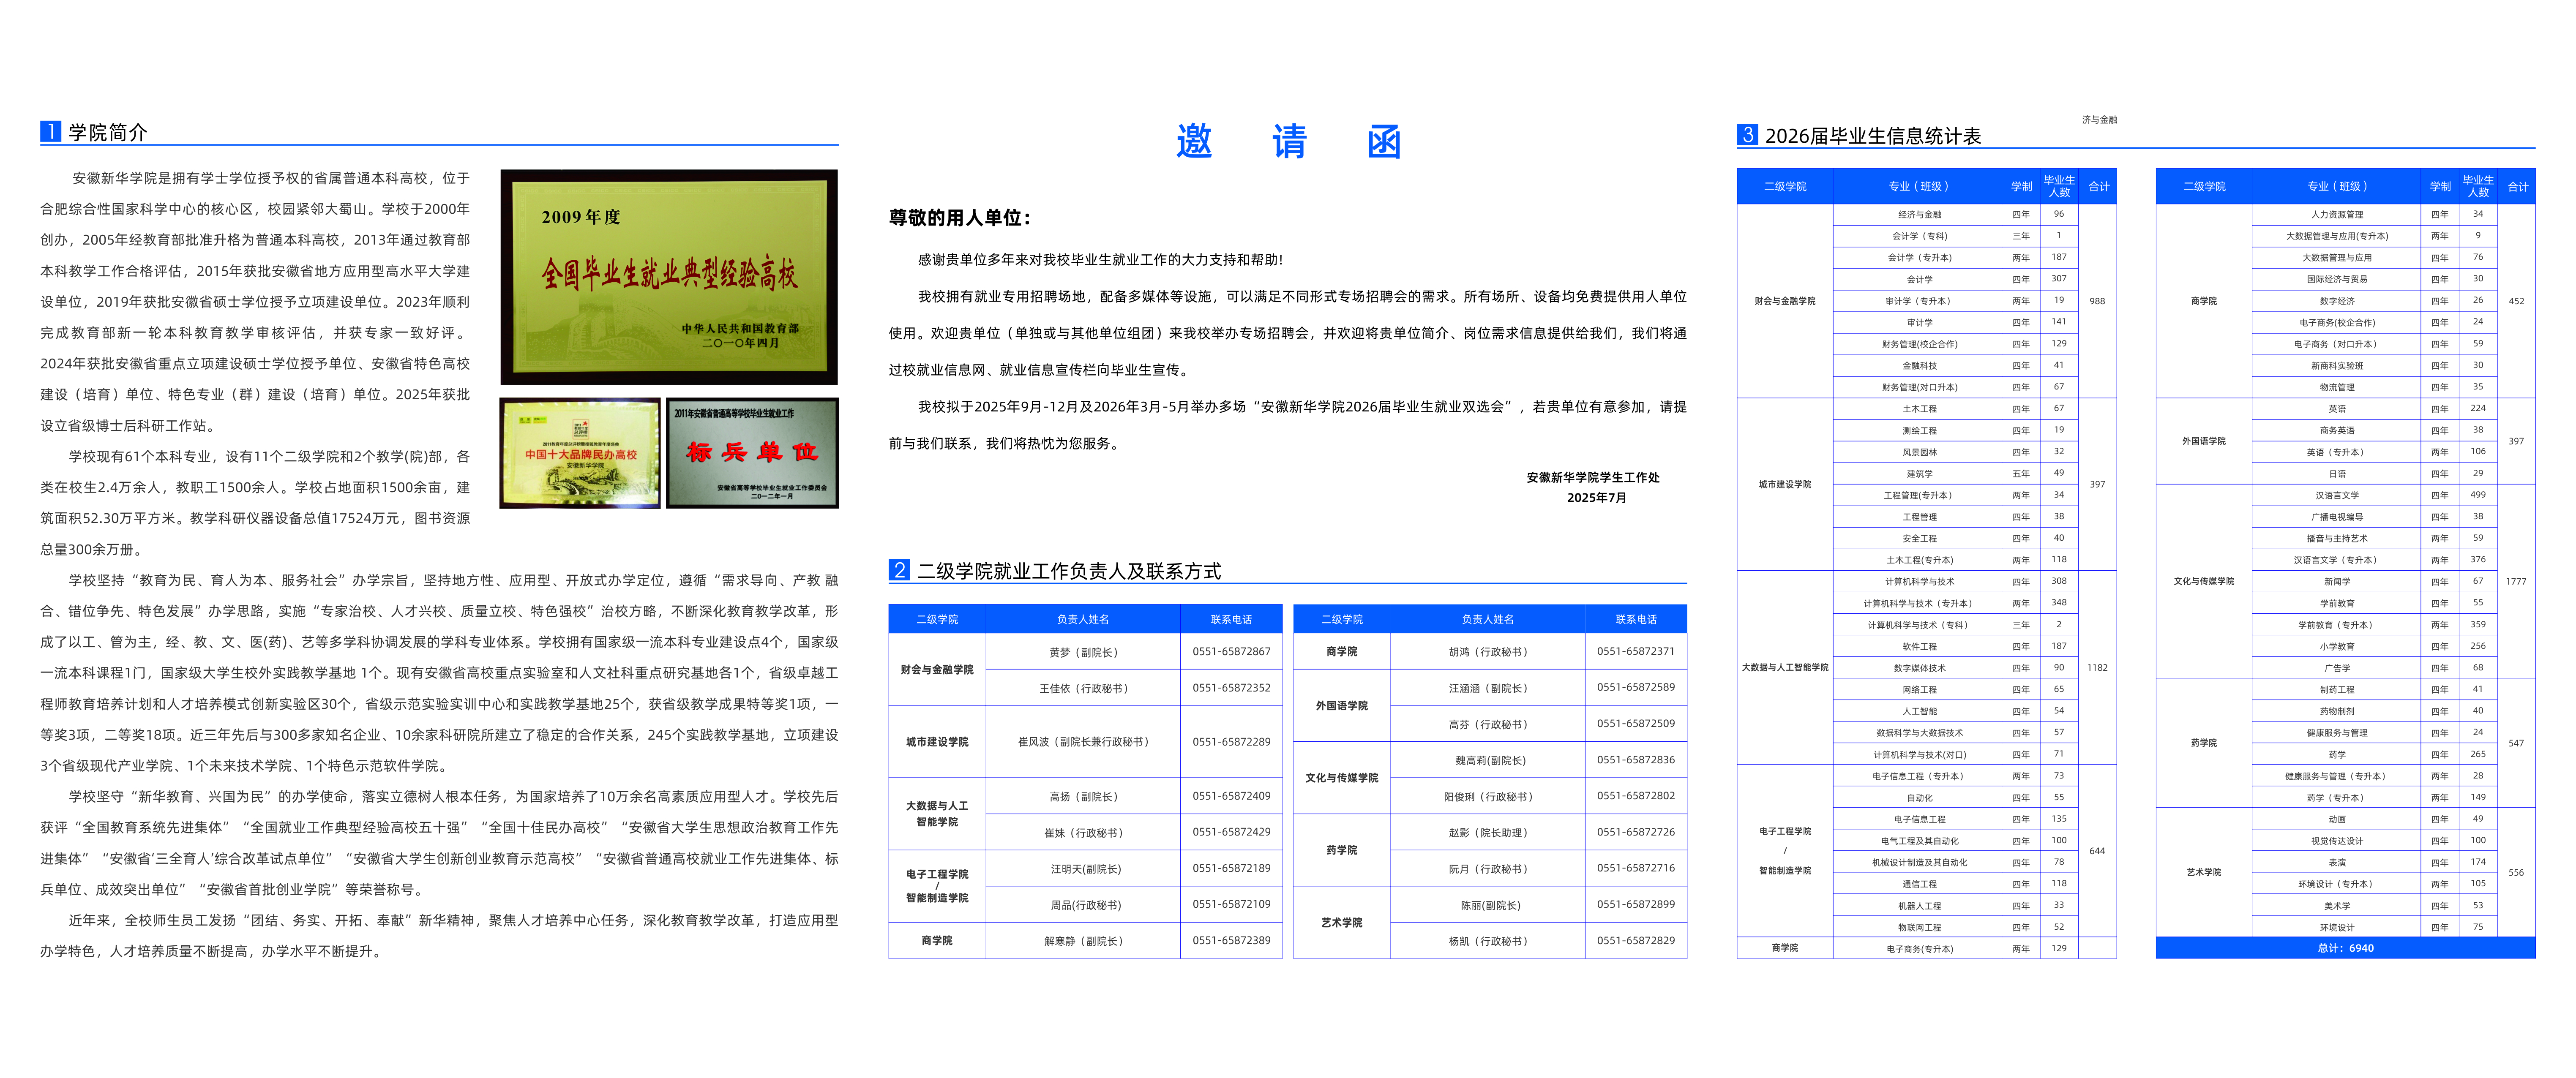Click the 988 subtotal for 财会与金融学院
Screen dimensions: 2576x1078
pos(2097,301)
